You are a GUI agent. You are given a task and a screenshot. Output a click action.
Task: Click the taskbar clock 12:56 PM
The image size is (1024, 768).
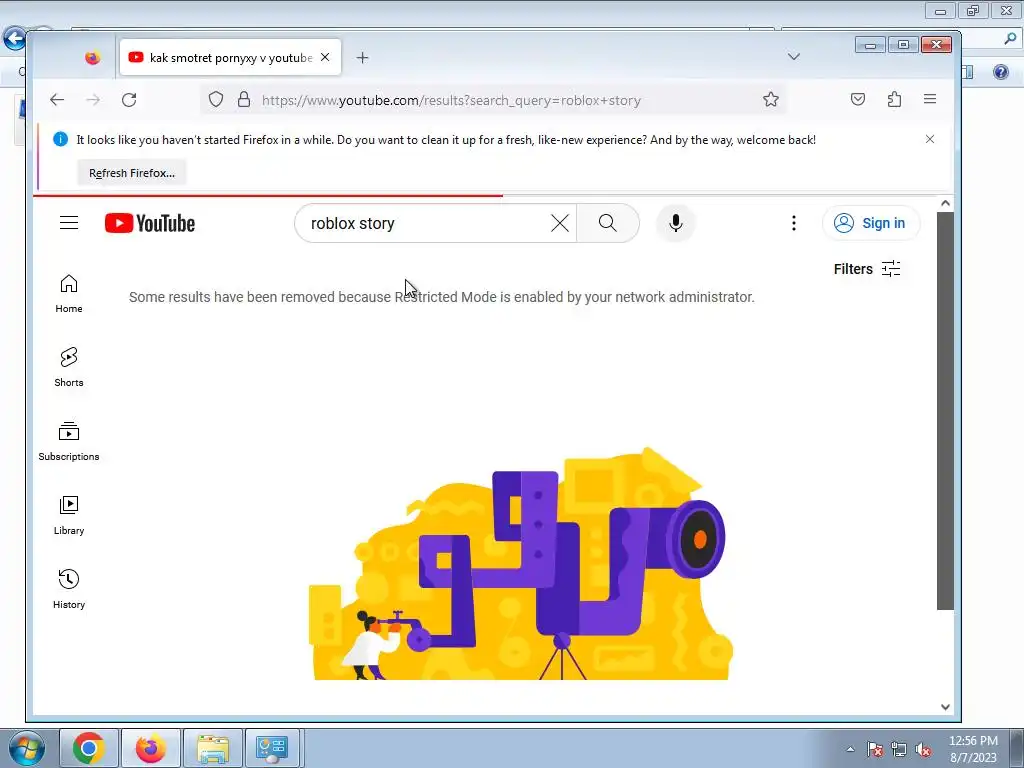973,748
